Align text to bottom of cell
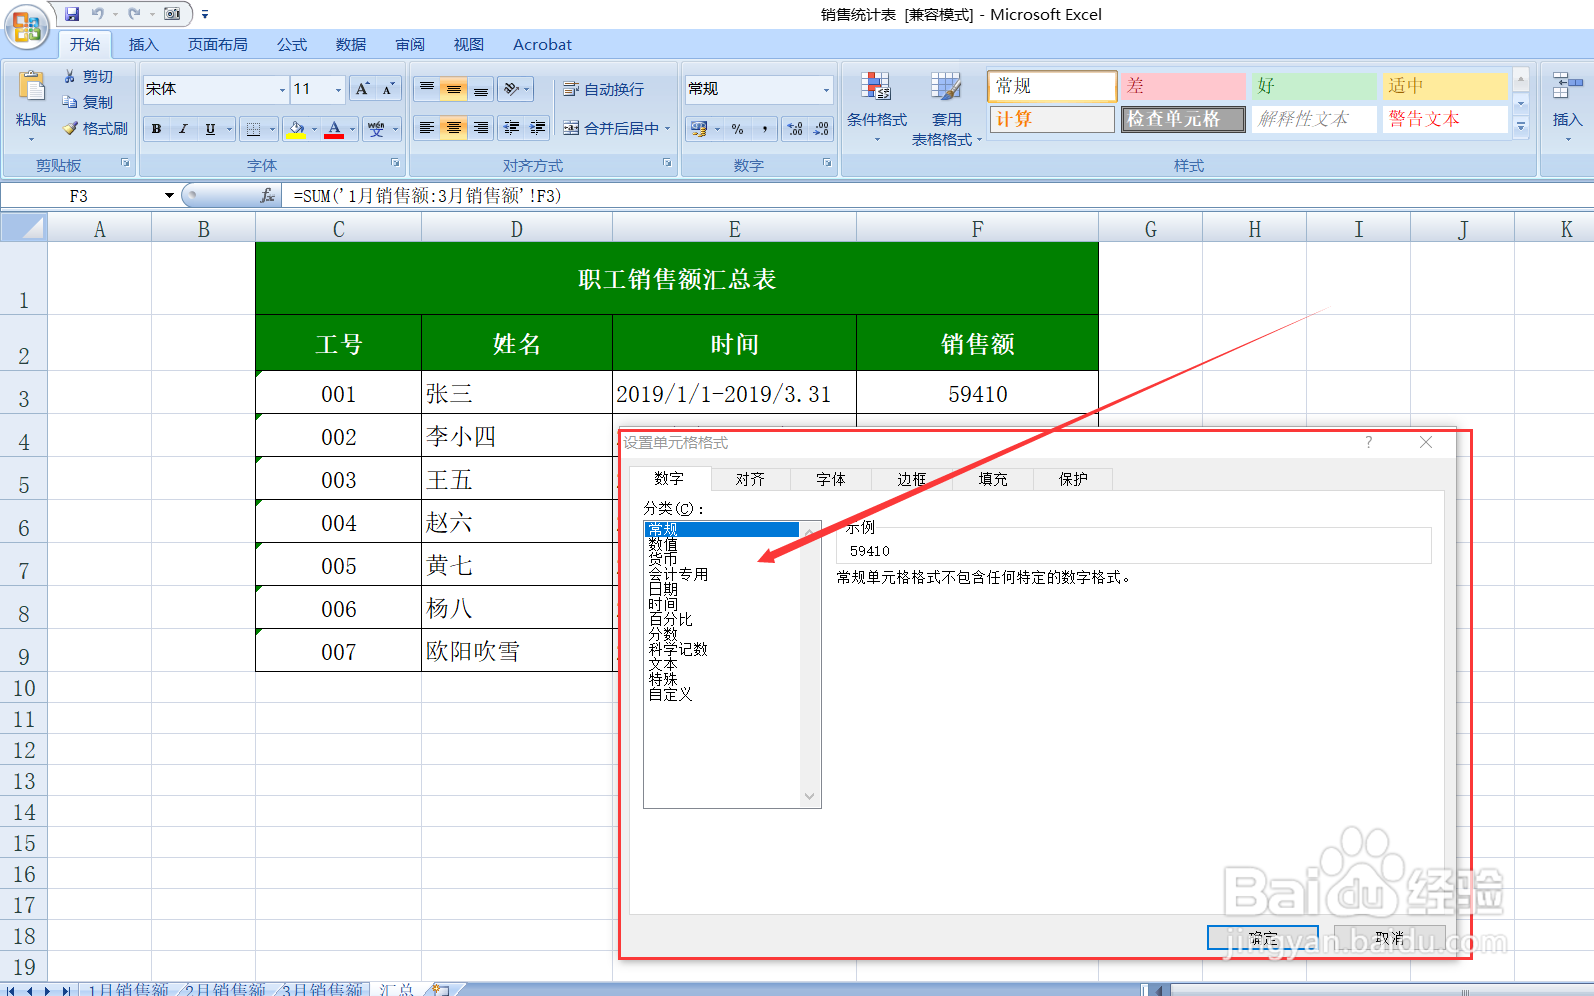Viewport: 1594px width, 996px height. (x=481, y=89)
